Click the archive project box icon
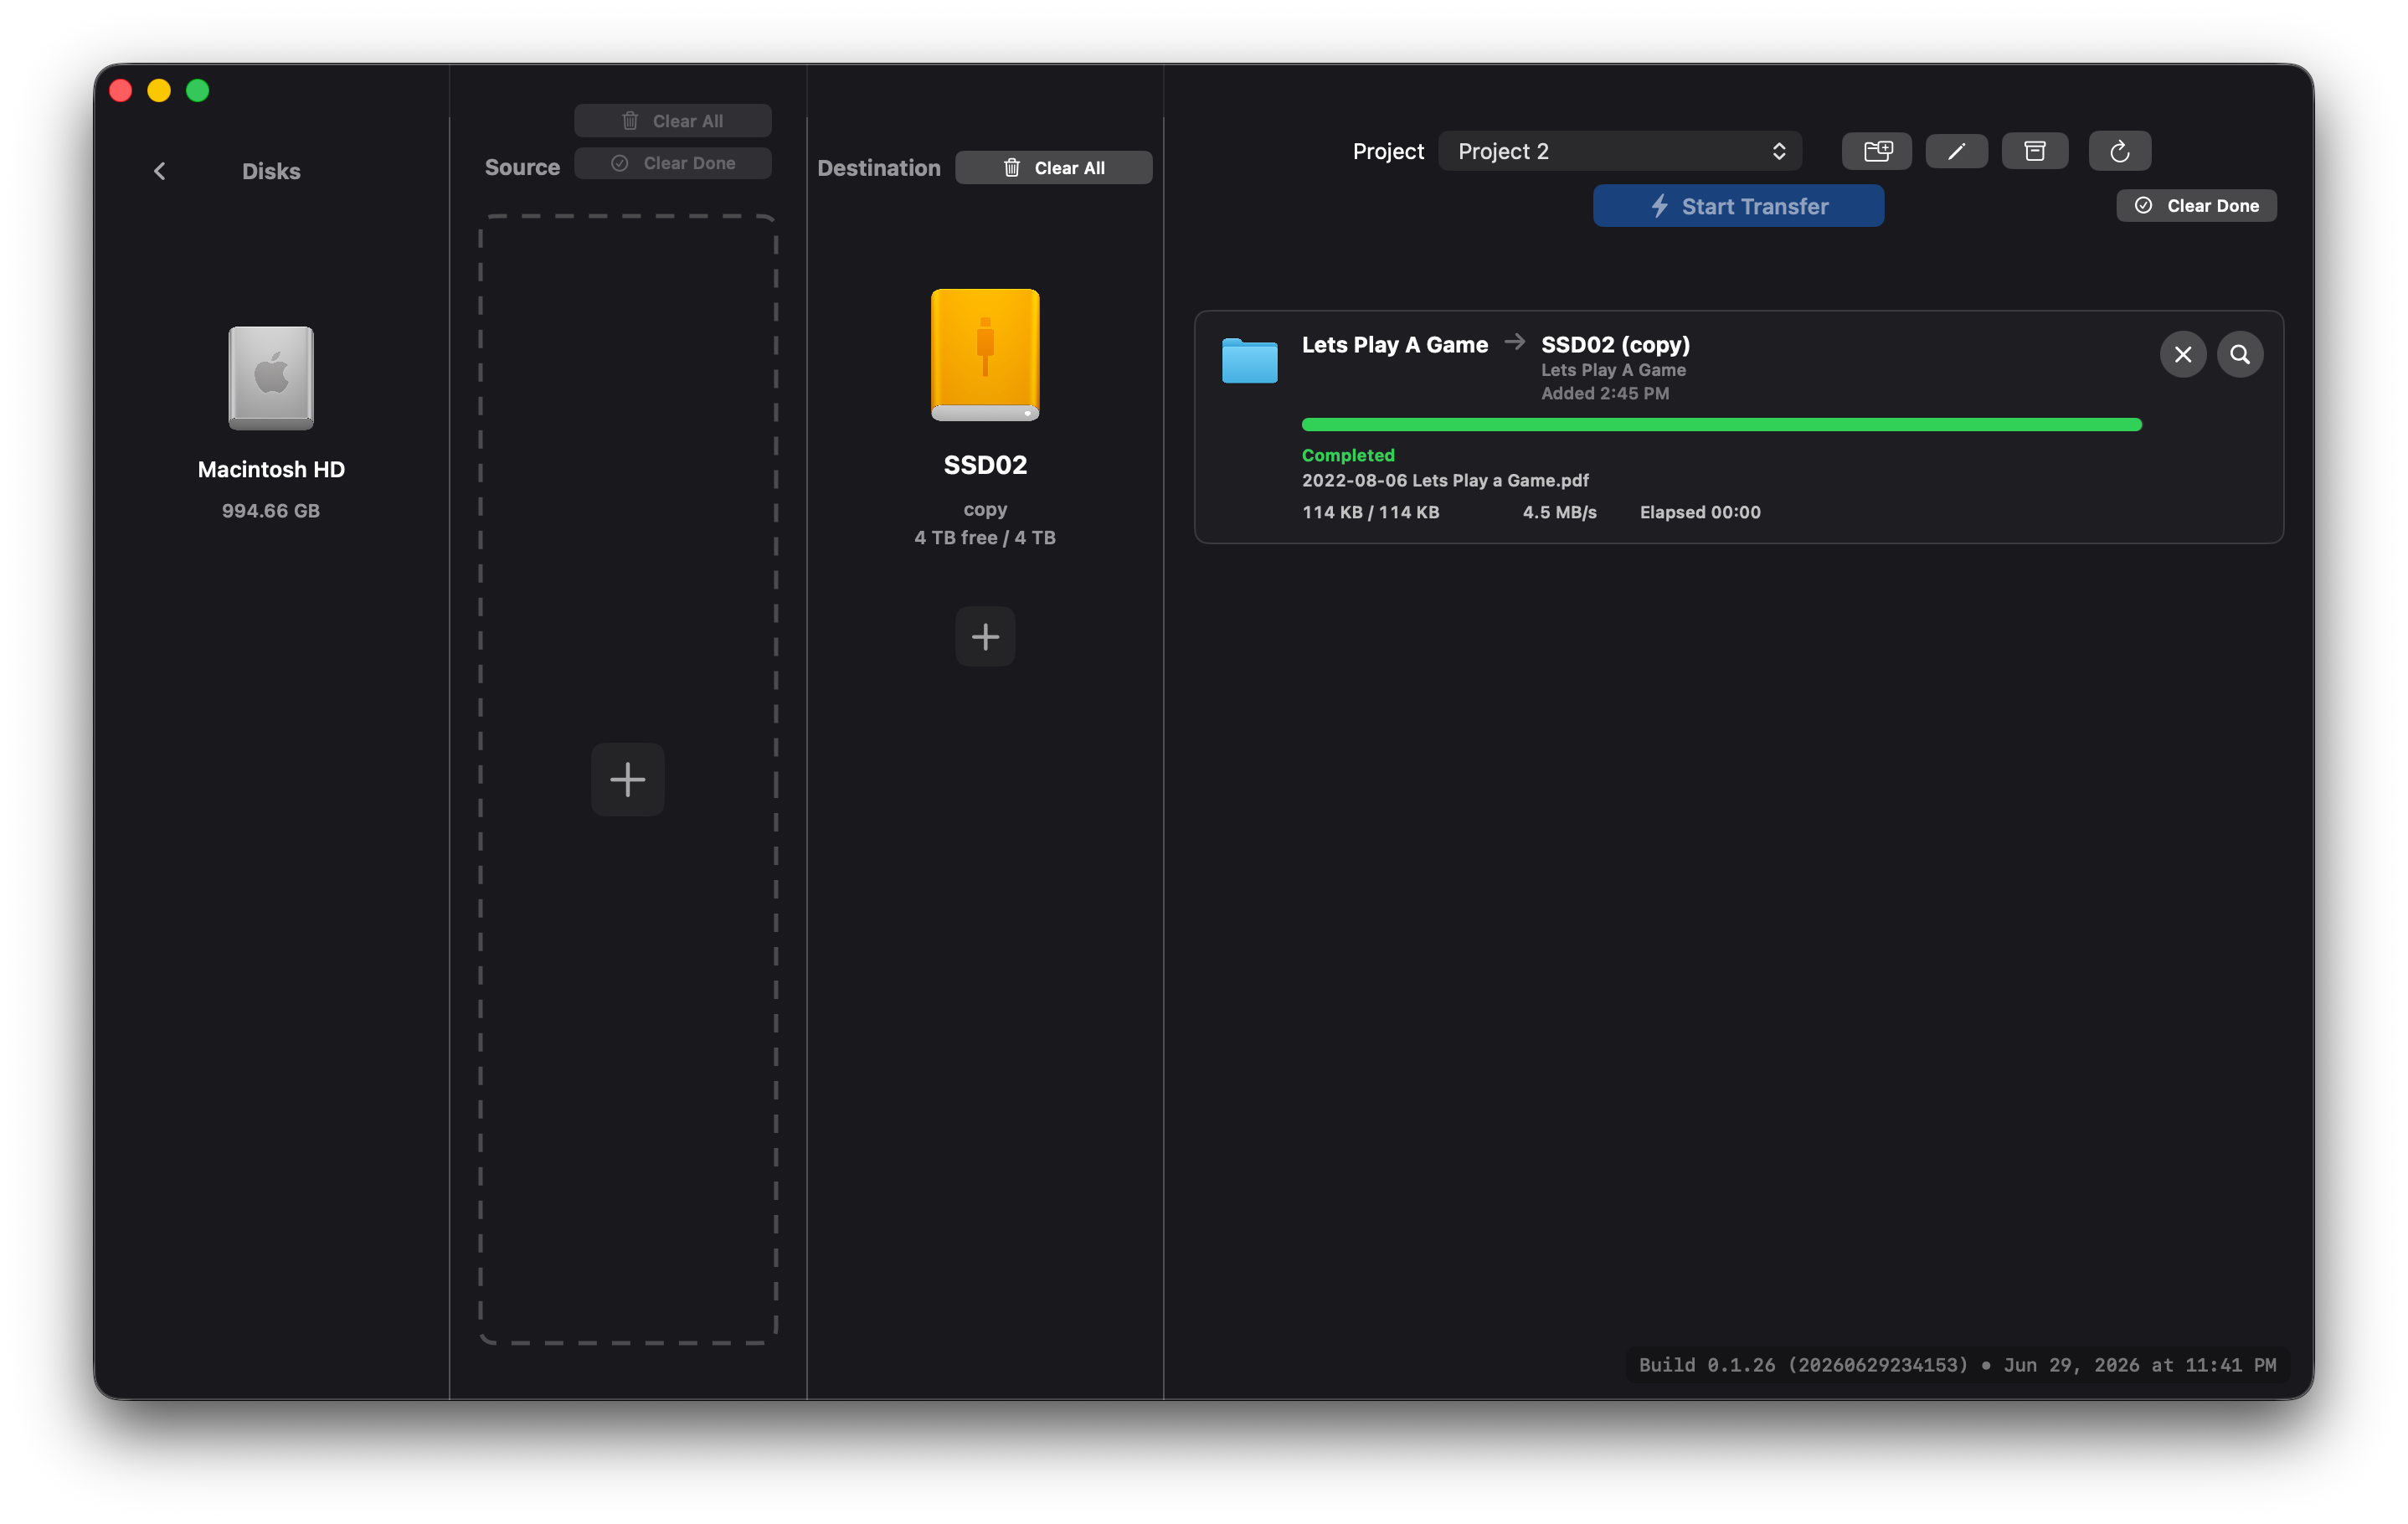The height and width of the screenshot is (1524, 2408). click(x=2034, y=151)
